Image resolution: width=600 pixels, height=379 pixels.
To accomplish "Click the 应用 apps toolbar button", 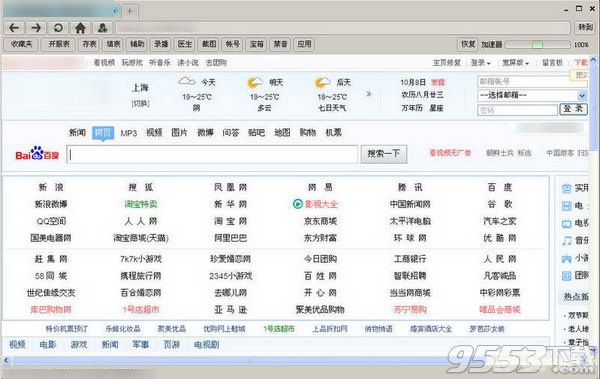I will [304, 44].
